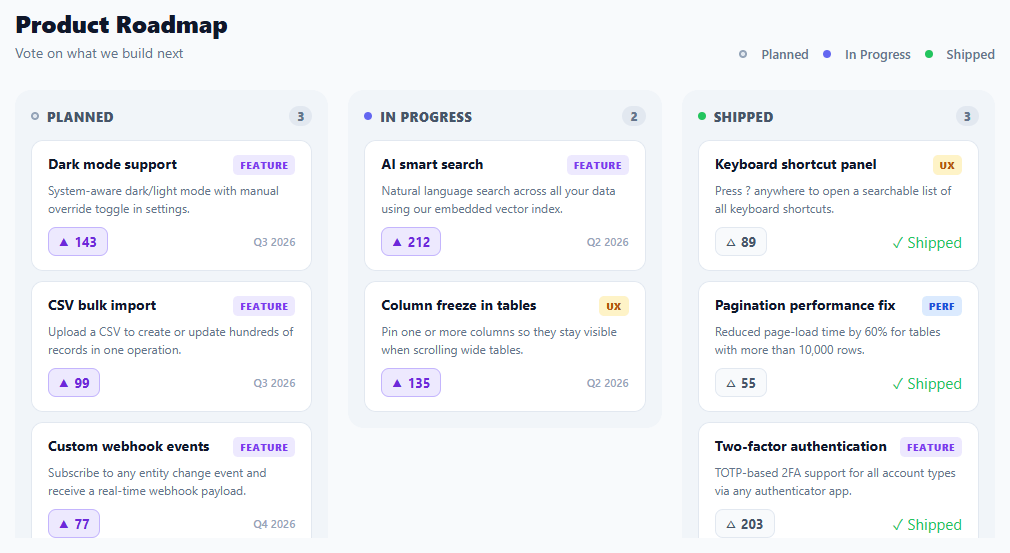Open the AI smart search card title
Viewport: 1010px width, 553px height.
click(432, 165)
